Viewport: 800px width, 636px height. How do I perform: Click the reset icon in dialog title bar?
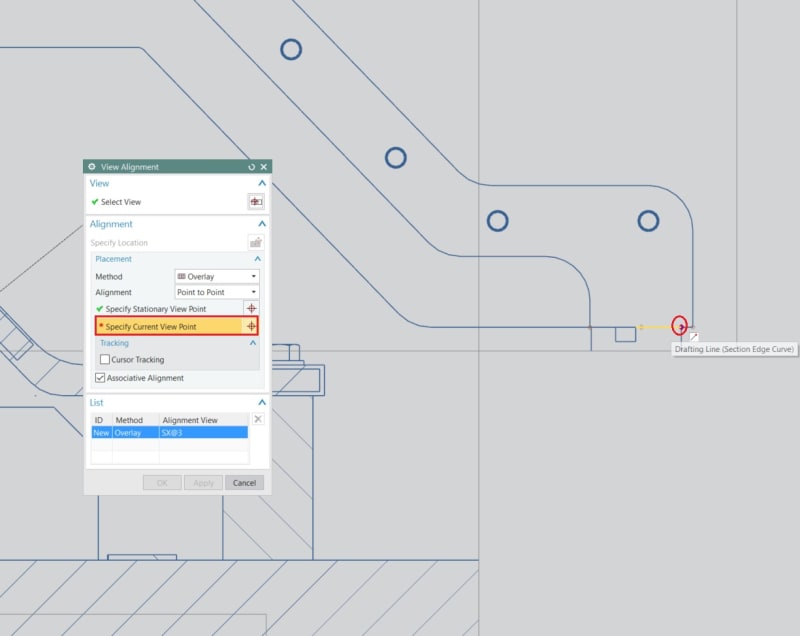click(x=252, y=167)
